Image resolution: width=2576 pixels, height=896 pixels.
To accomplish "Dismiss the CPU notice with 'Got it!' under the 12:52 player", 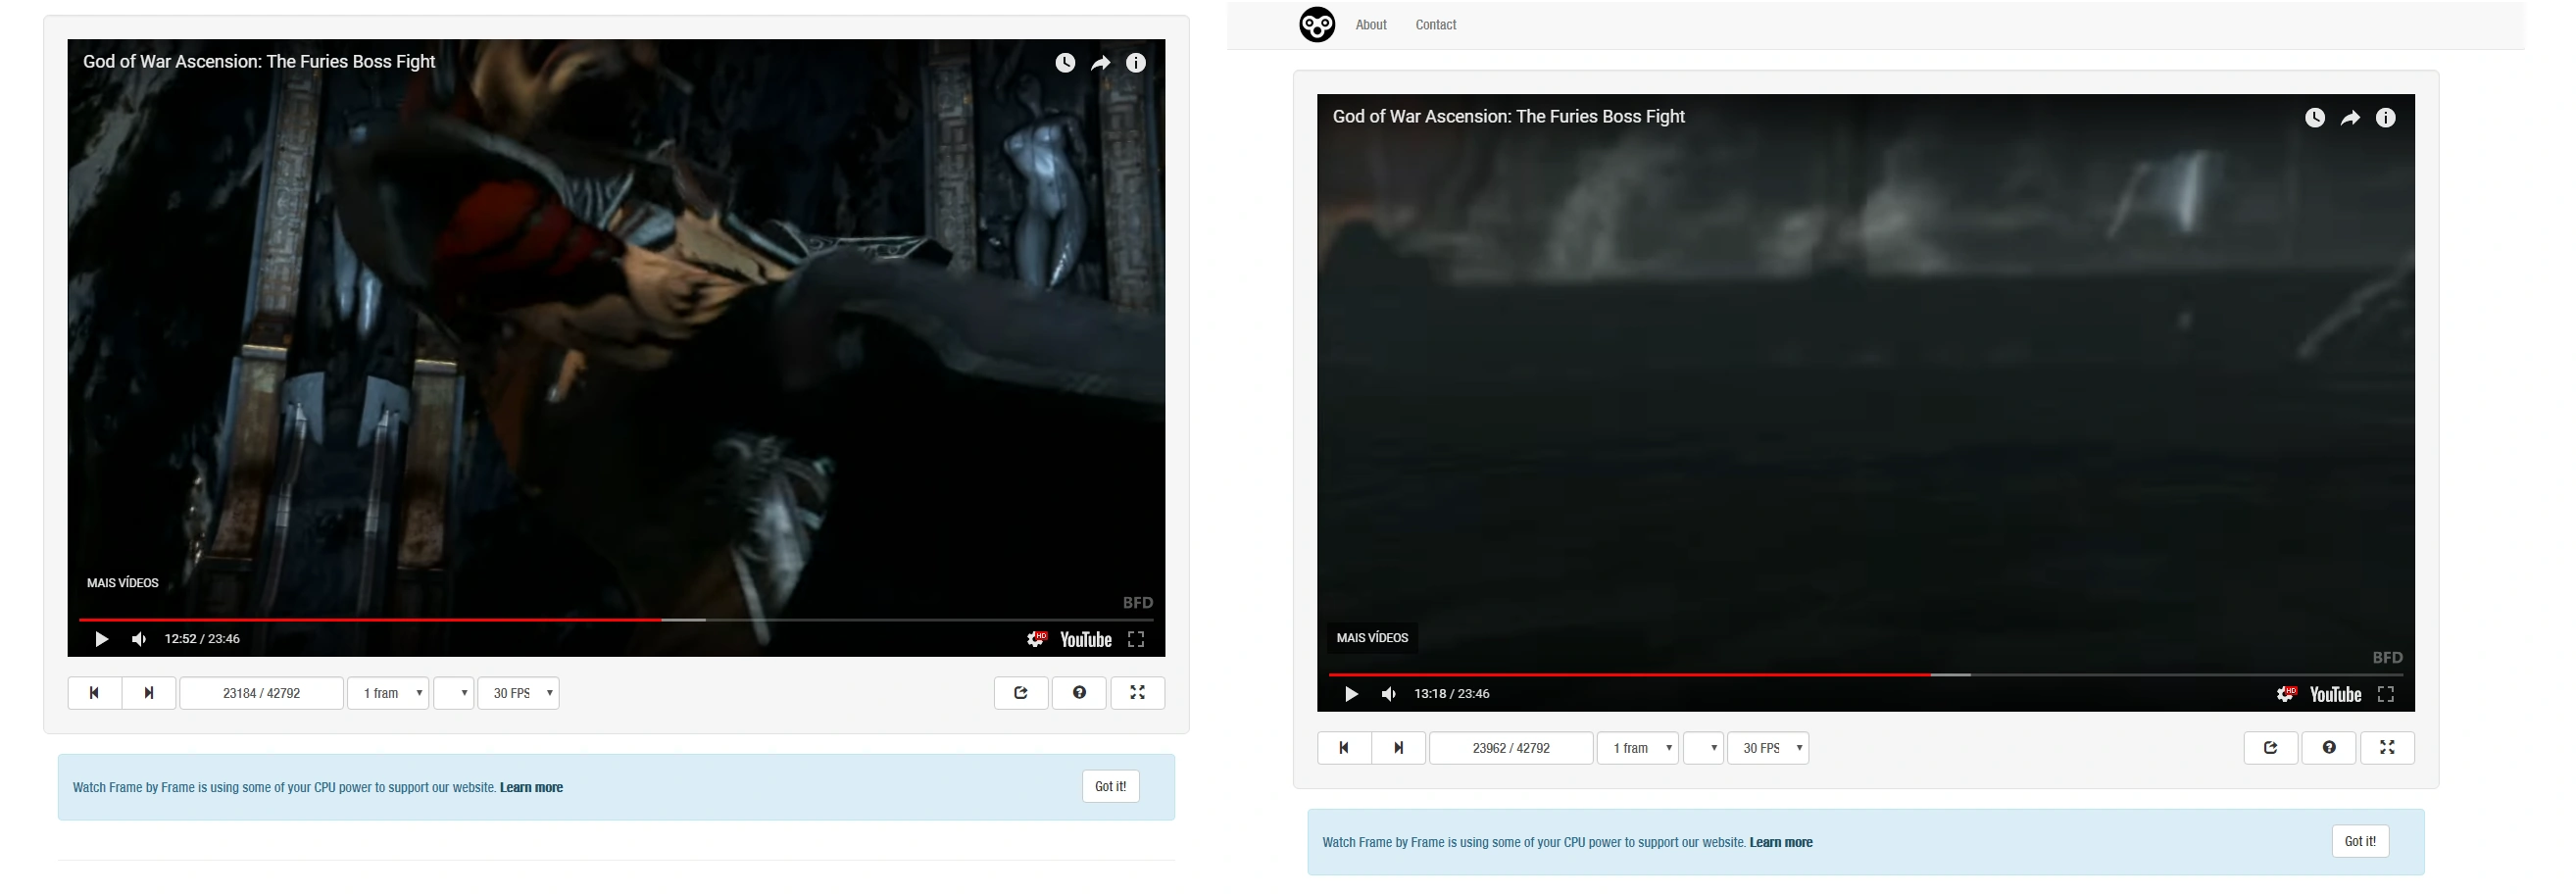I will pos(1111,787).
